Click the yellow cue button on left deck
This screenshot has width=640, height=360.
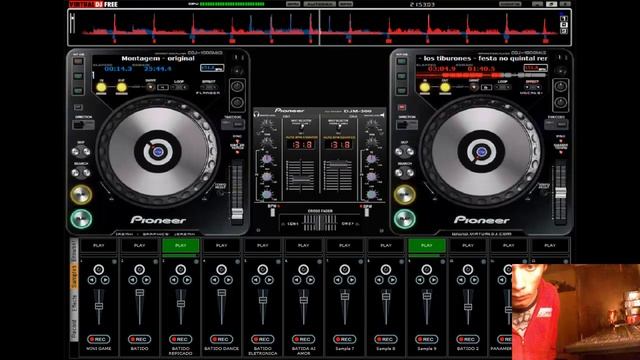81,195
